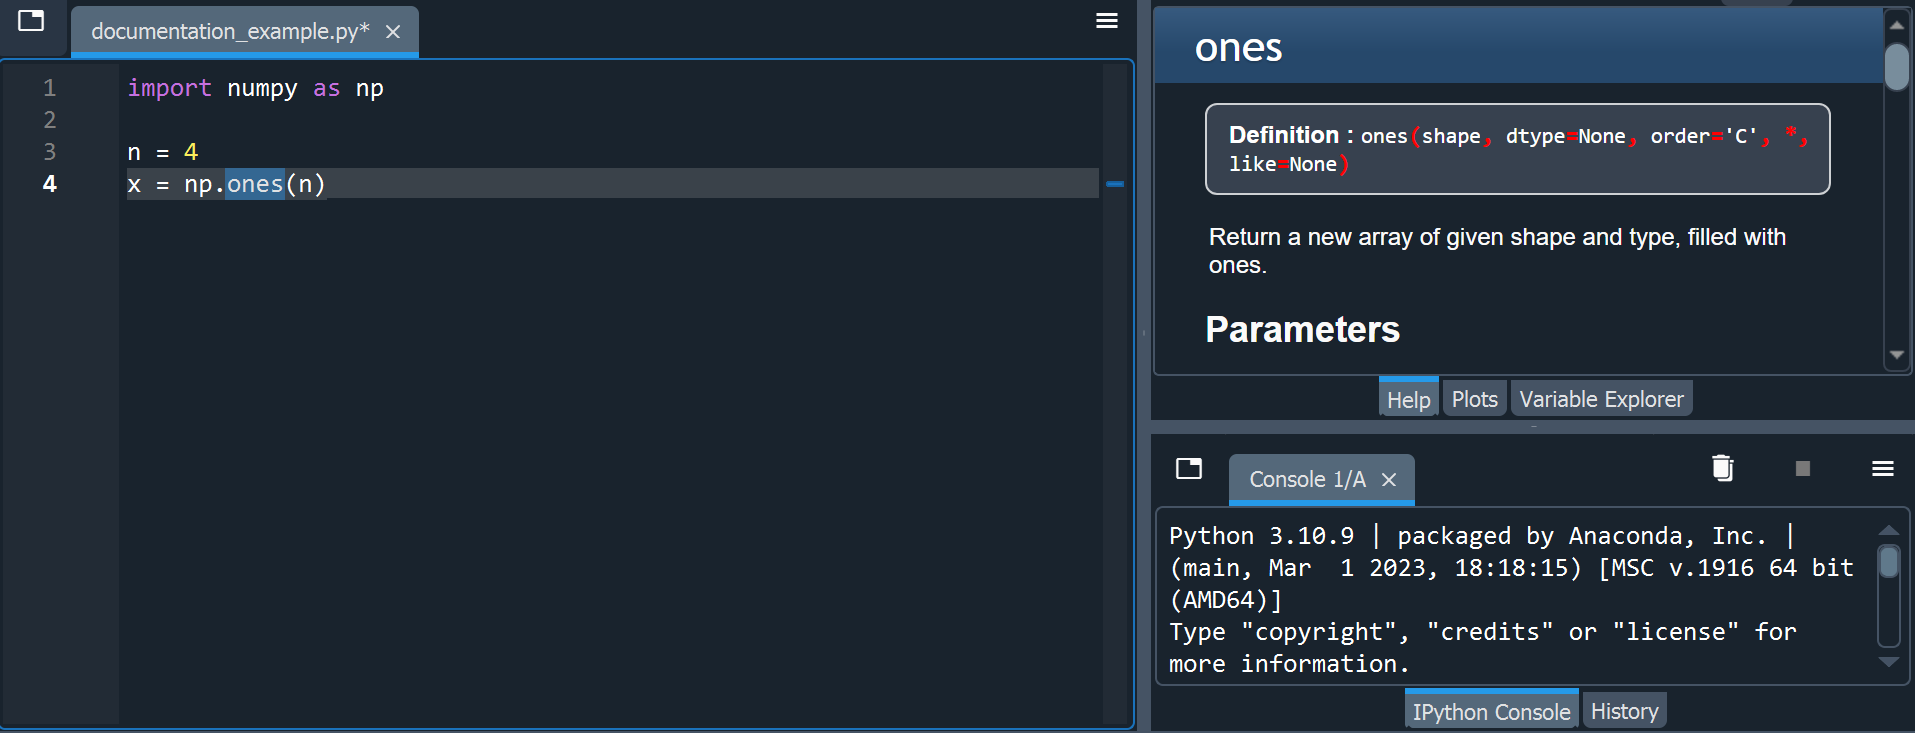The image size is (1915, 733).
Task: Click the Help pane scrollbar thumb
Action: [1897, 67]
